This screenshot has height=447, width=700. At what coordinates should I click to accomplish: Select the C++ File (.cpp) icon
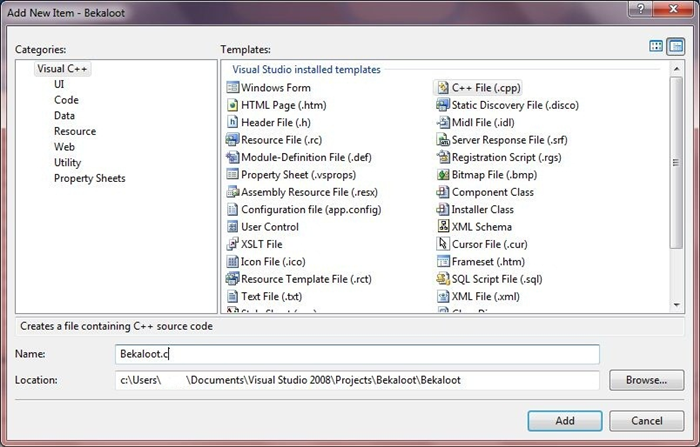pyautogui.click(x=443, y=88)
